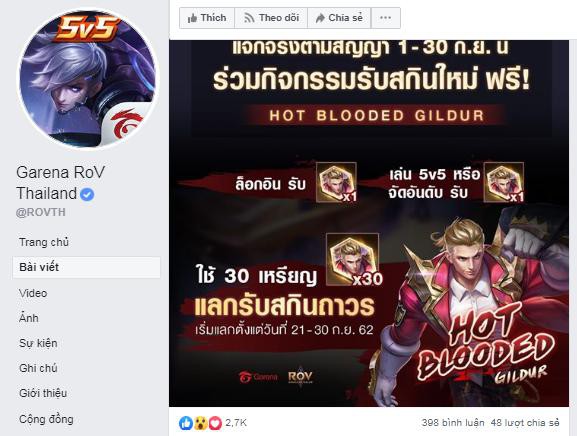Go to the Video section
This screenshot has height=436, width=577.
33,293
